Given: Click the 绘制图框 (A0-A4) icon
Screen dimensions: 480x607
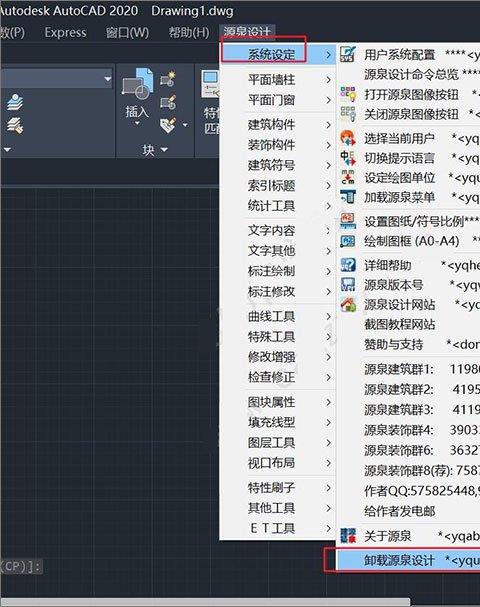Looking at the screenshot, I should [348, 241].
